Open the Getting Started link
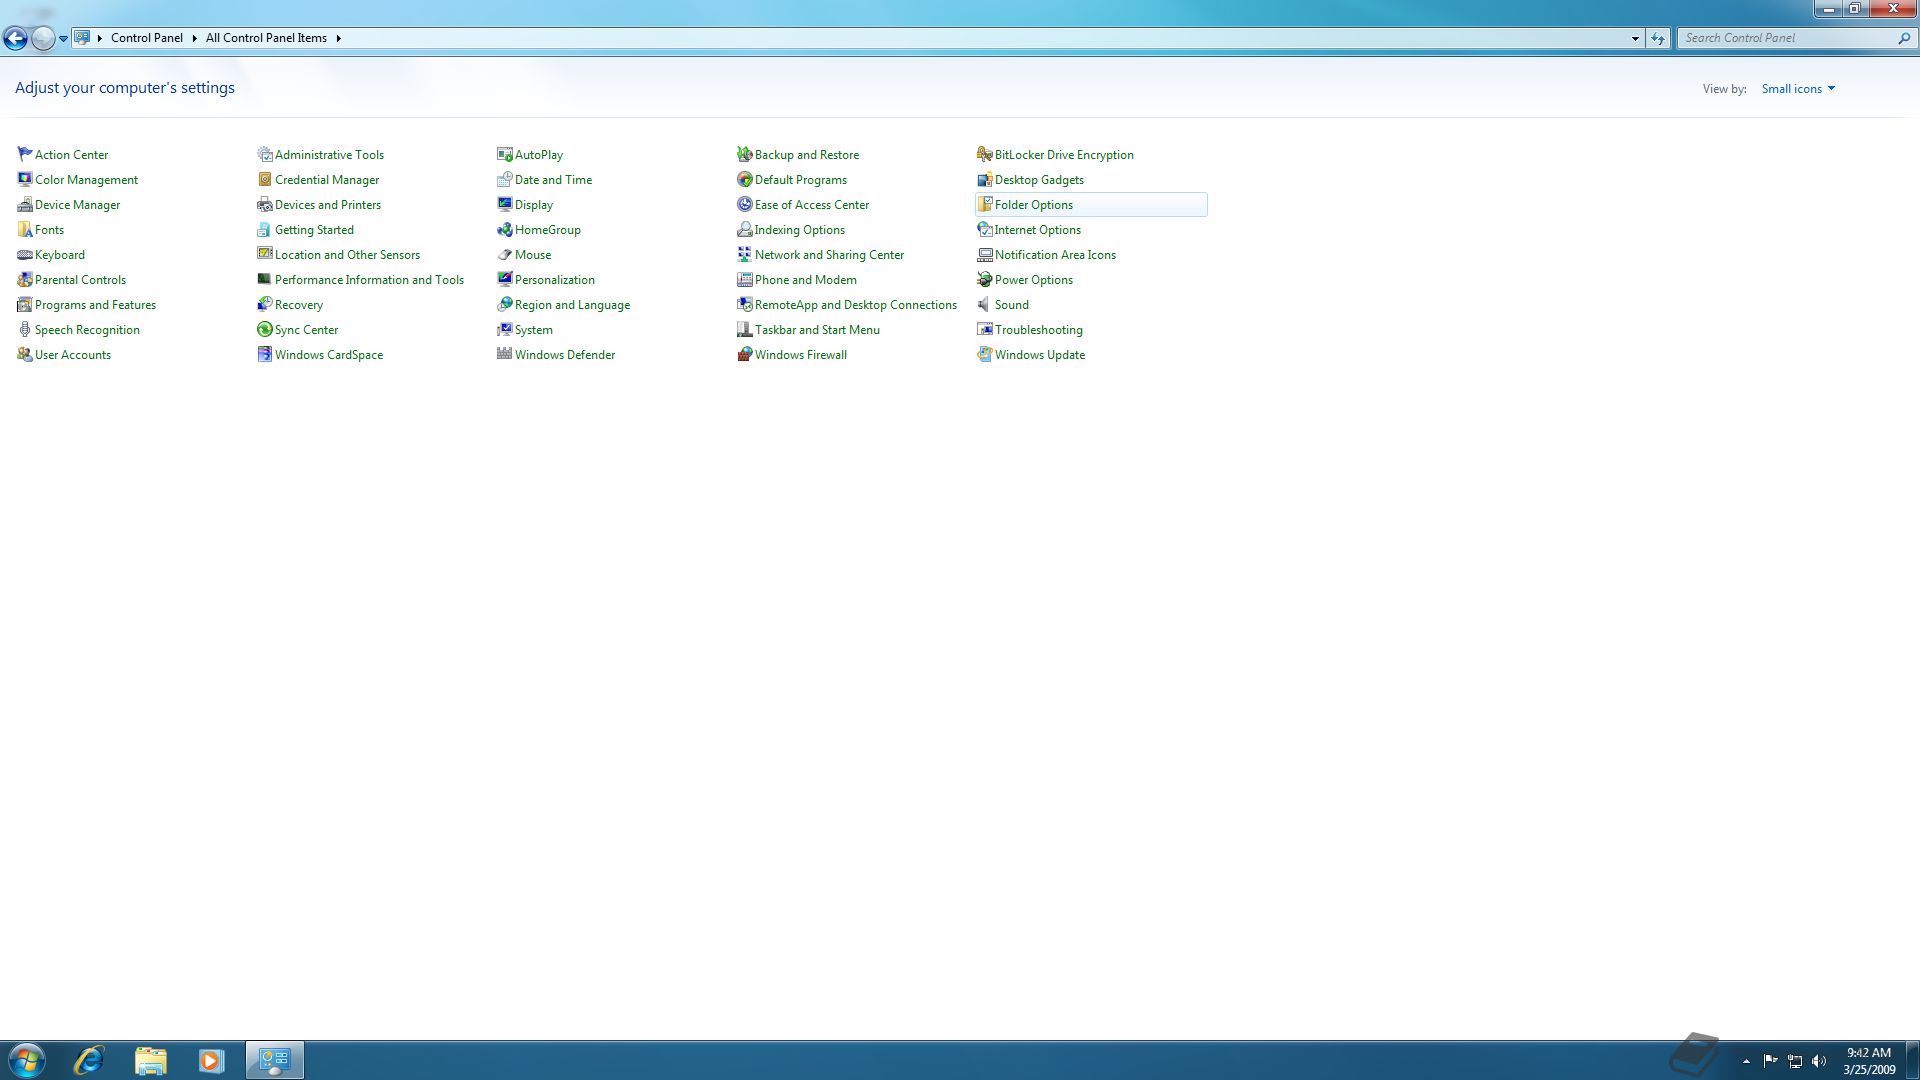This screenshot has width=1920, height=1080. 314,230
